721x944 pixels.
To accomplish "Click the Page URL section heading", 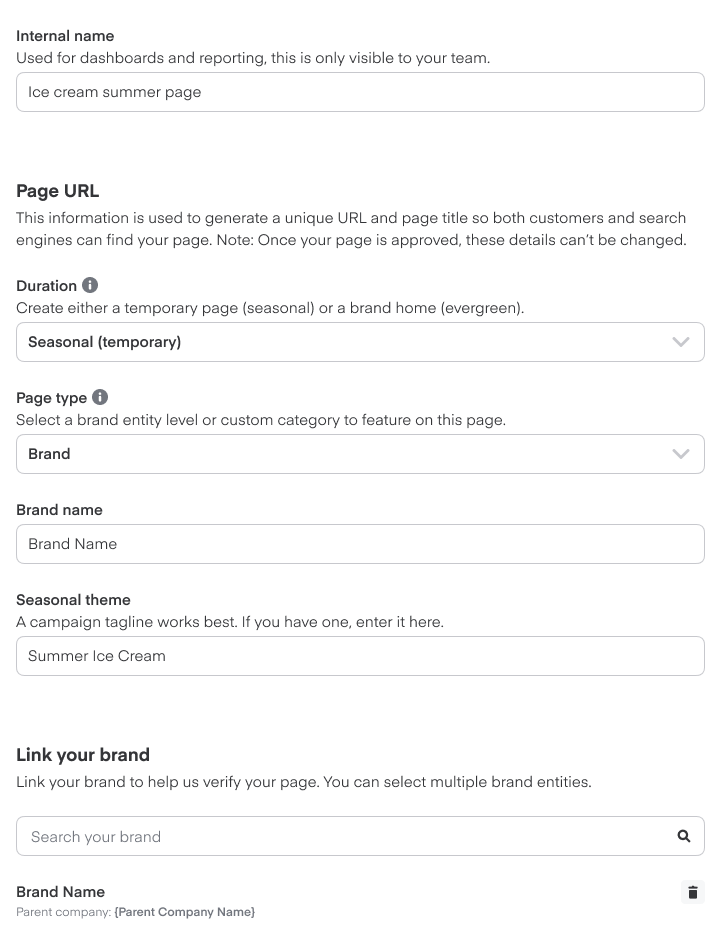I will pyautogui.click(x=57, y=191).
